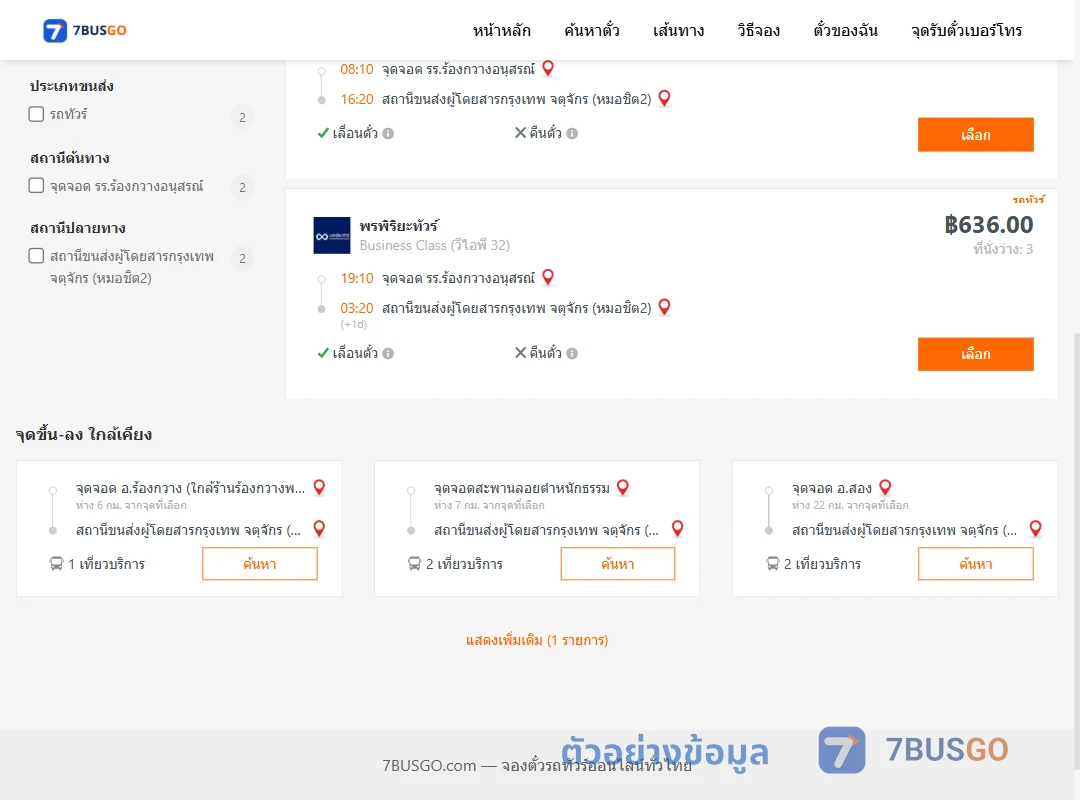The height and width of the screenshot is (800, 1080).
Task: Click bus icon beside 1 เที่ยวบริการ
Action: point(56,564)
